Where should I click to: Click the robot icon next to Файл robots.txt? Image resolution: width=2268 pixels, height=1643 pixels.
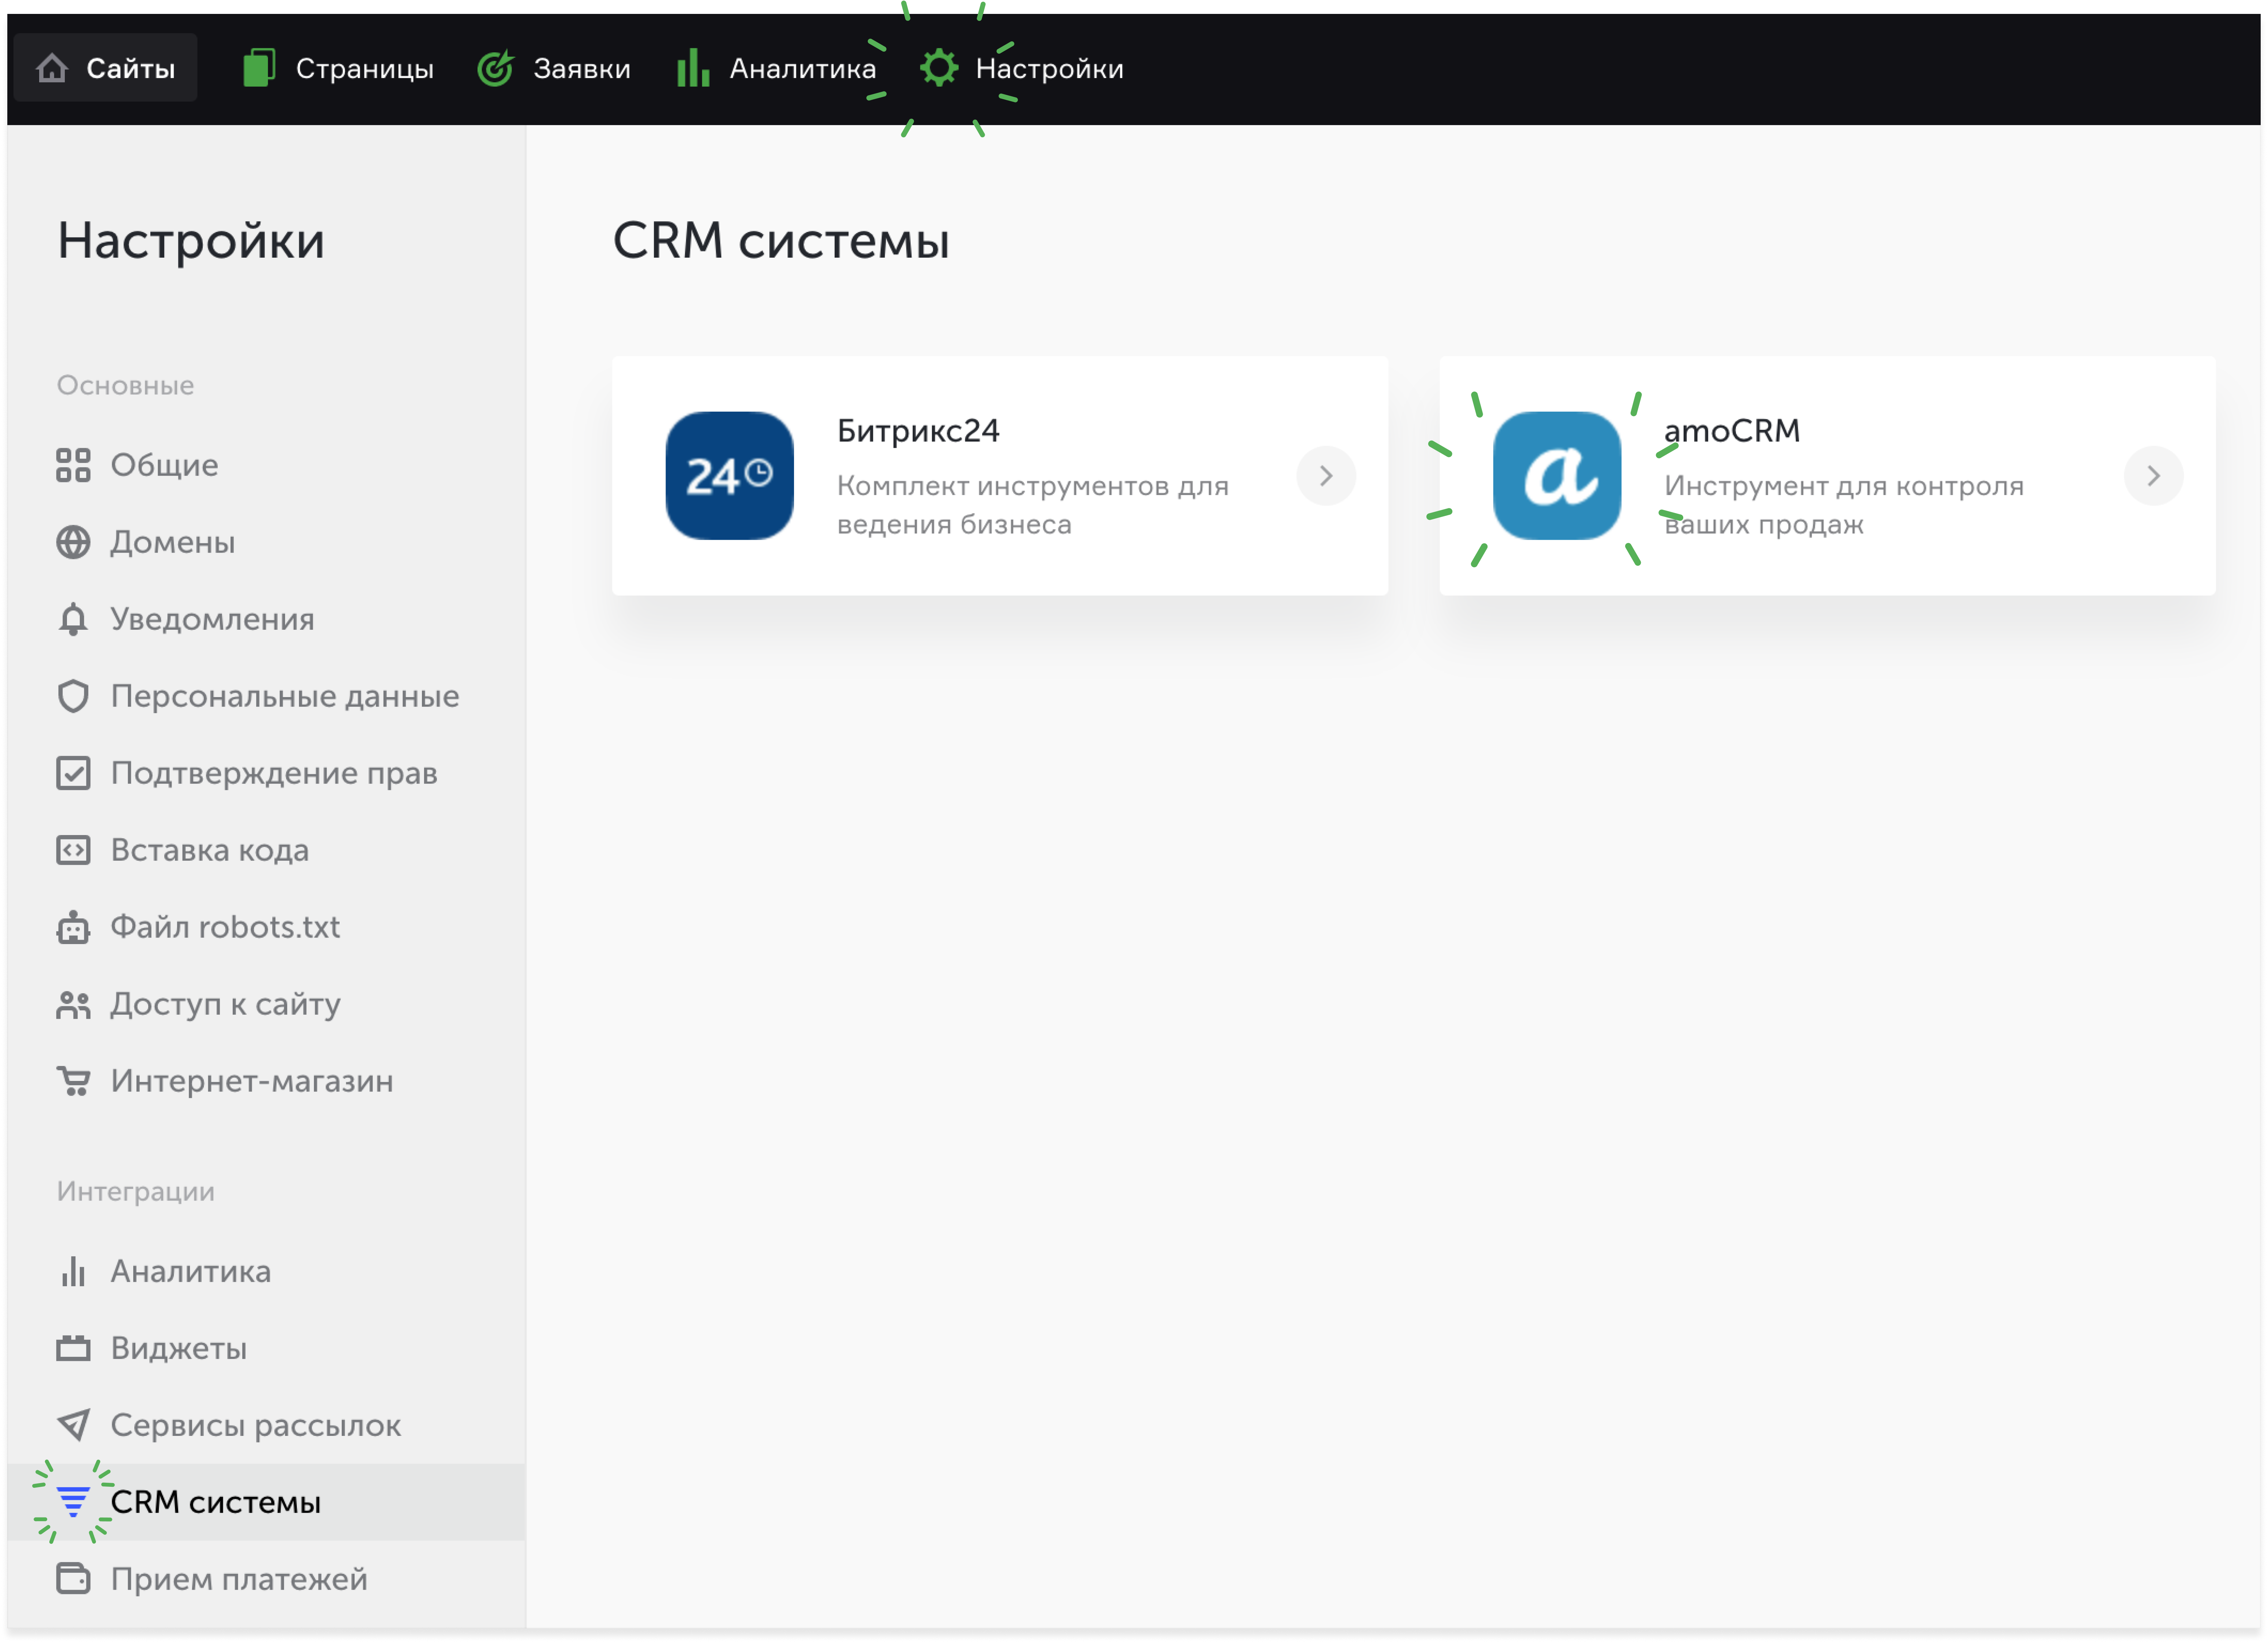[x=73, y=927]
